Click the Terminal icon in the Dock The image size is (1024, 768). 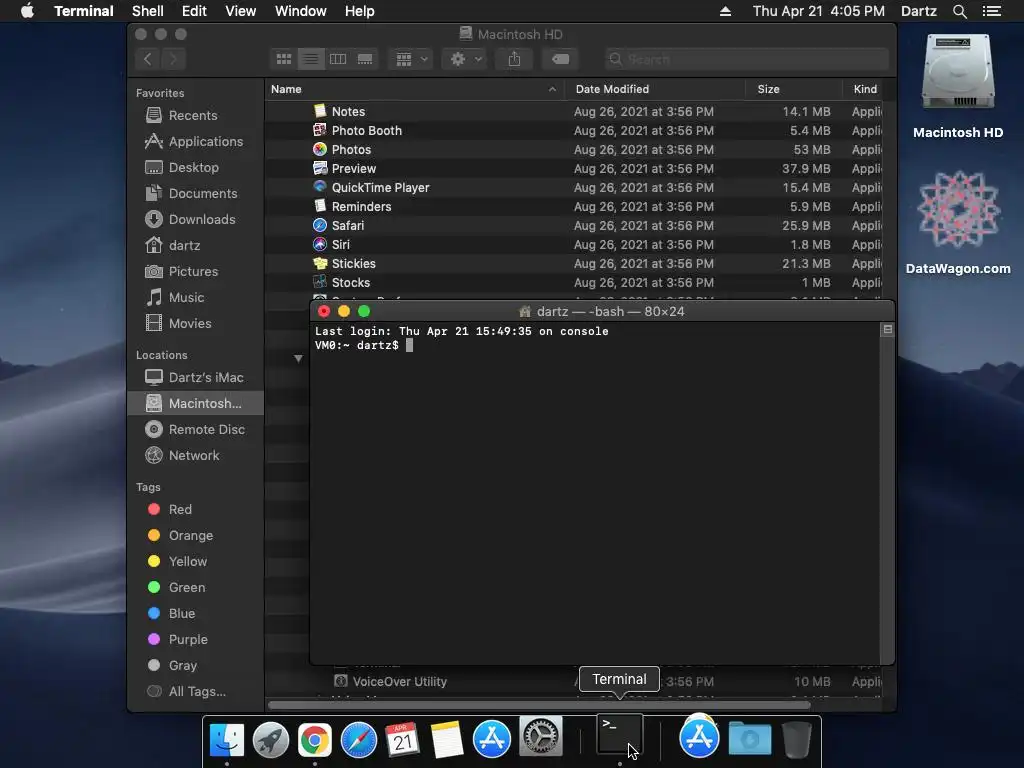(620, 735)
